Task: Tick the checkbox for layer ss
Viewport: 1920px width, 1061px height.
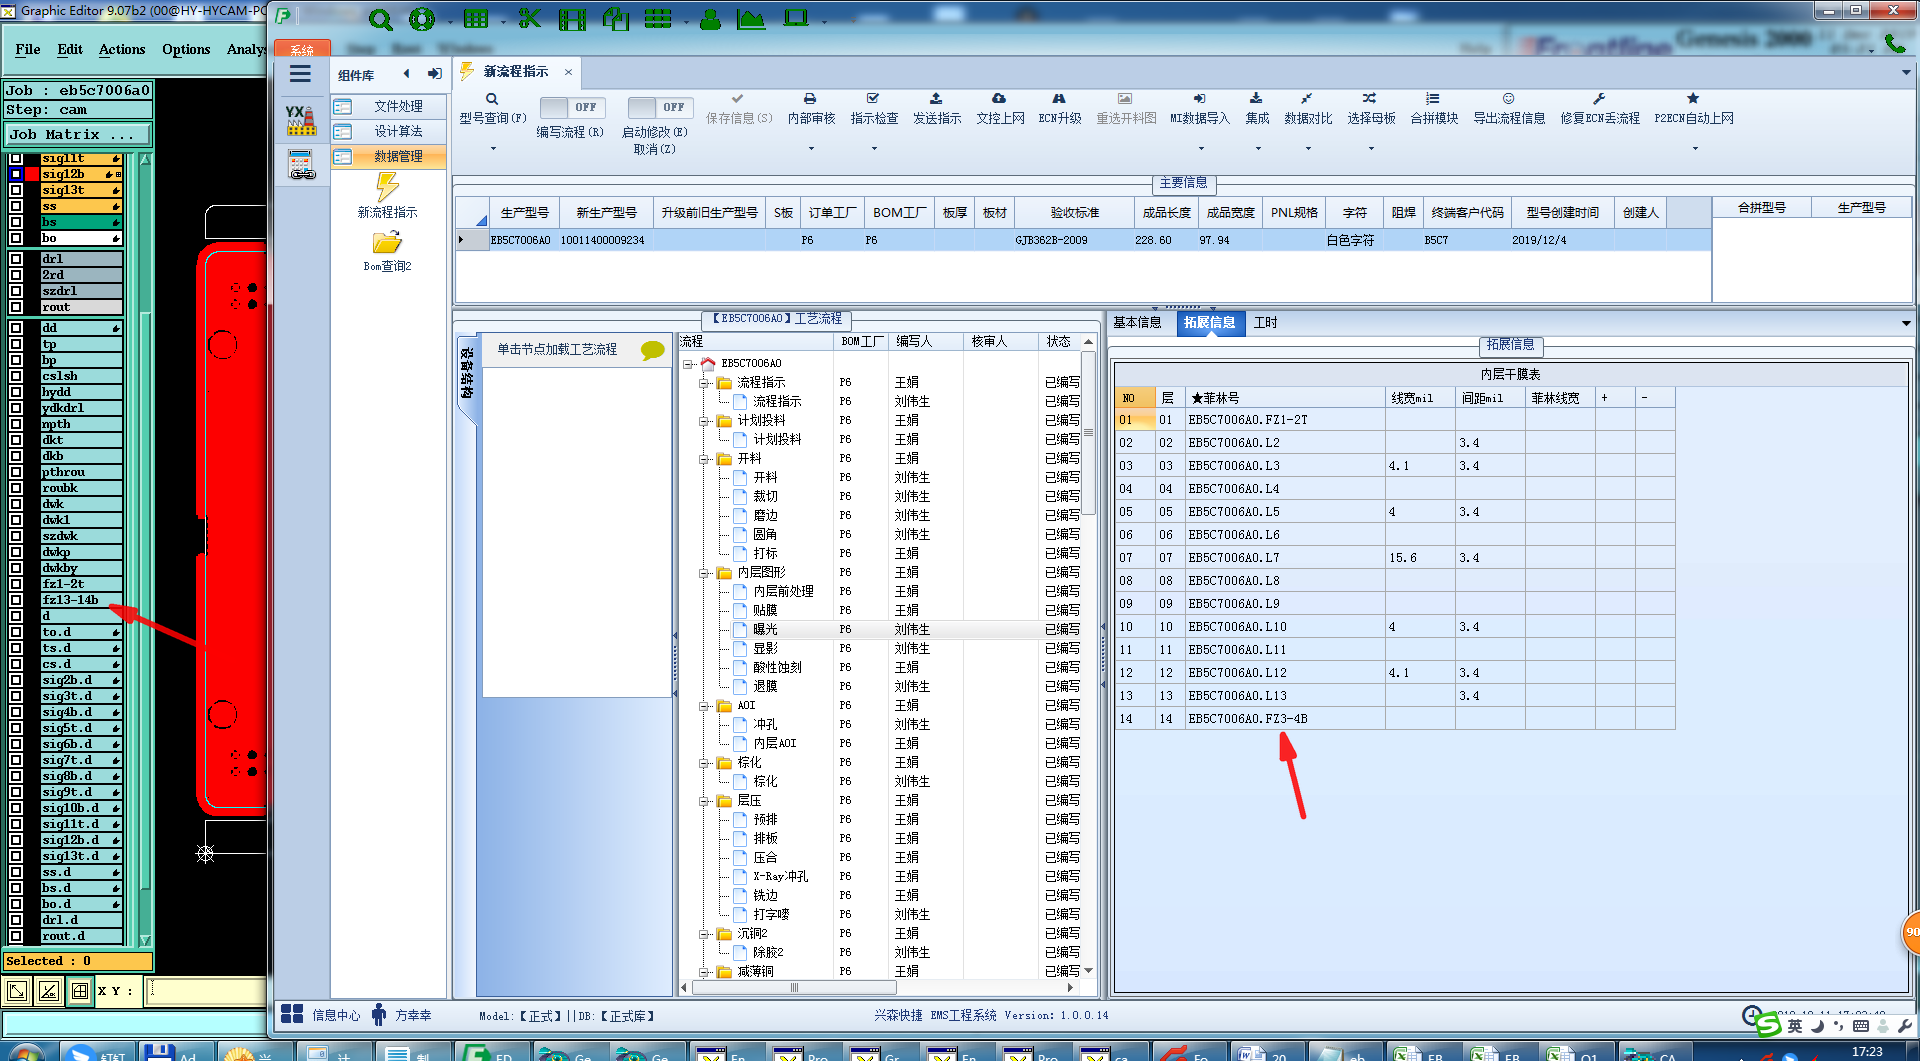Action: pos(16,206)
